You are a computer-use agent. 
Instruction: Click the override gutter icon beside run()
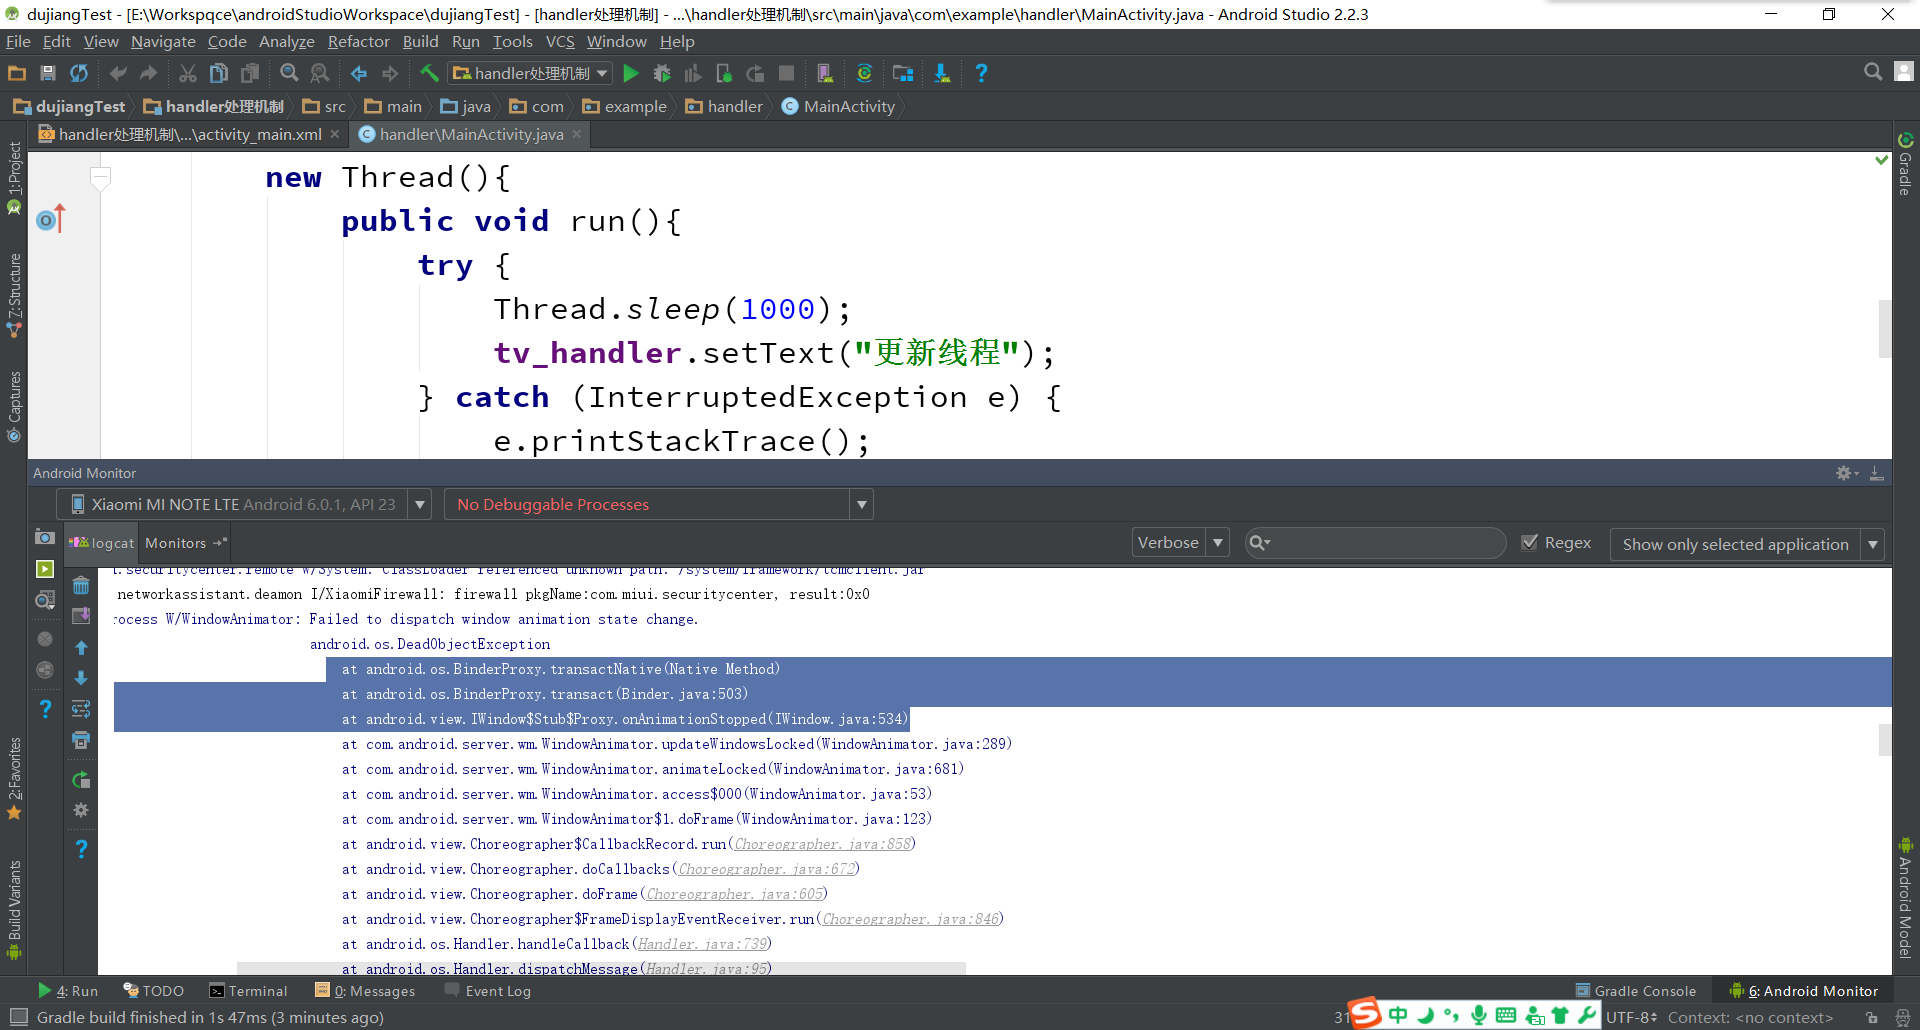coord(50,219)
